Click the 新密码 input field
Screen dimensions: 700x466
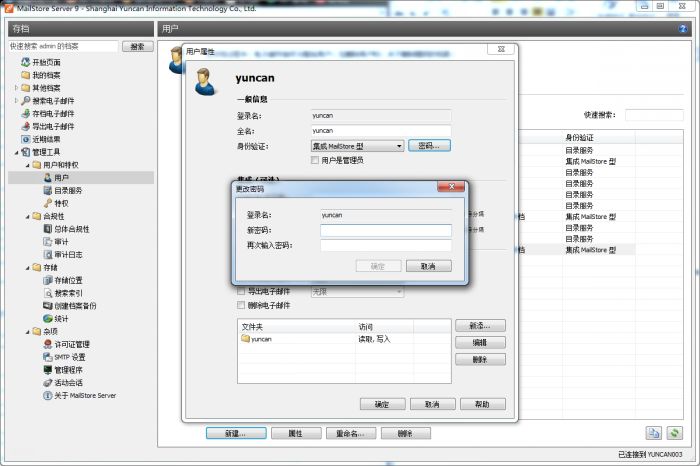(386, 230)
